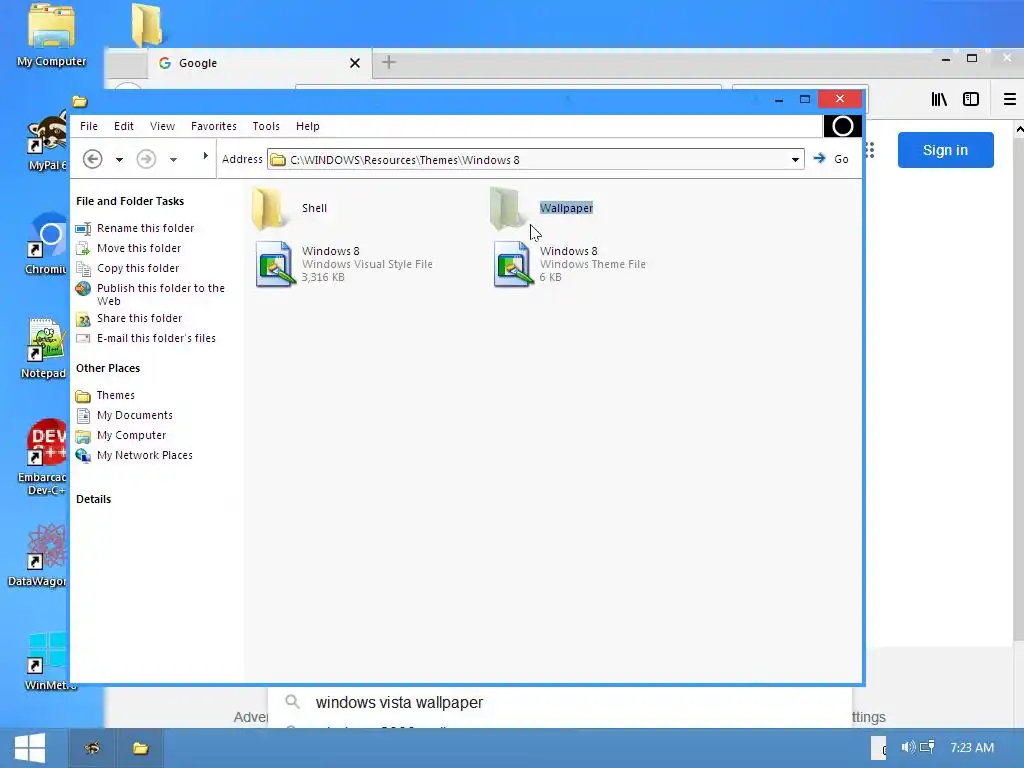This screenshot has height=768, width=1024.
Task: Collapse the File and Folder Tasks section
Action: (x=130, y=201)
